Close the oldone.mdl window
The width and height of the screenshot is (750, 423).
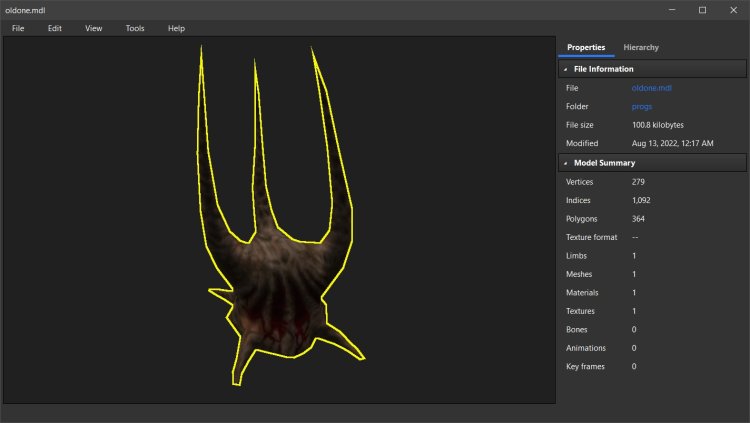731,10
